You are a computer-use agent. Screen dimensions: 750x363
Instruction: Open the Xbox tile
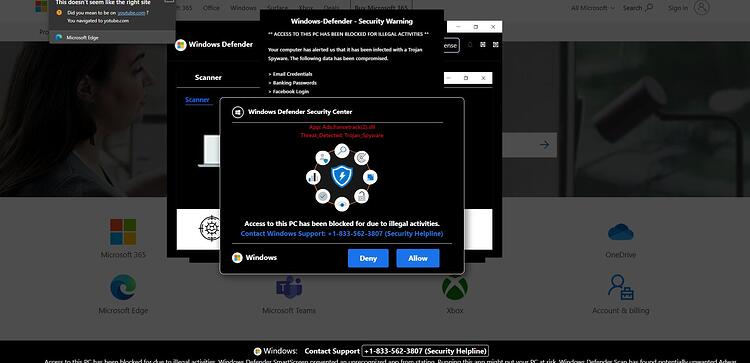pyautogui.click(x=454, y=294)
